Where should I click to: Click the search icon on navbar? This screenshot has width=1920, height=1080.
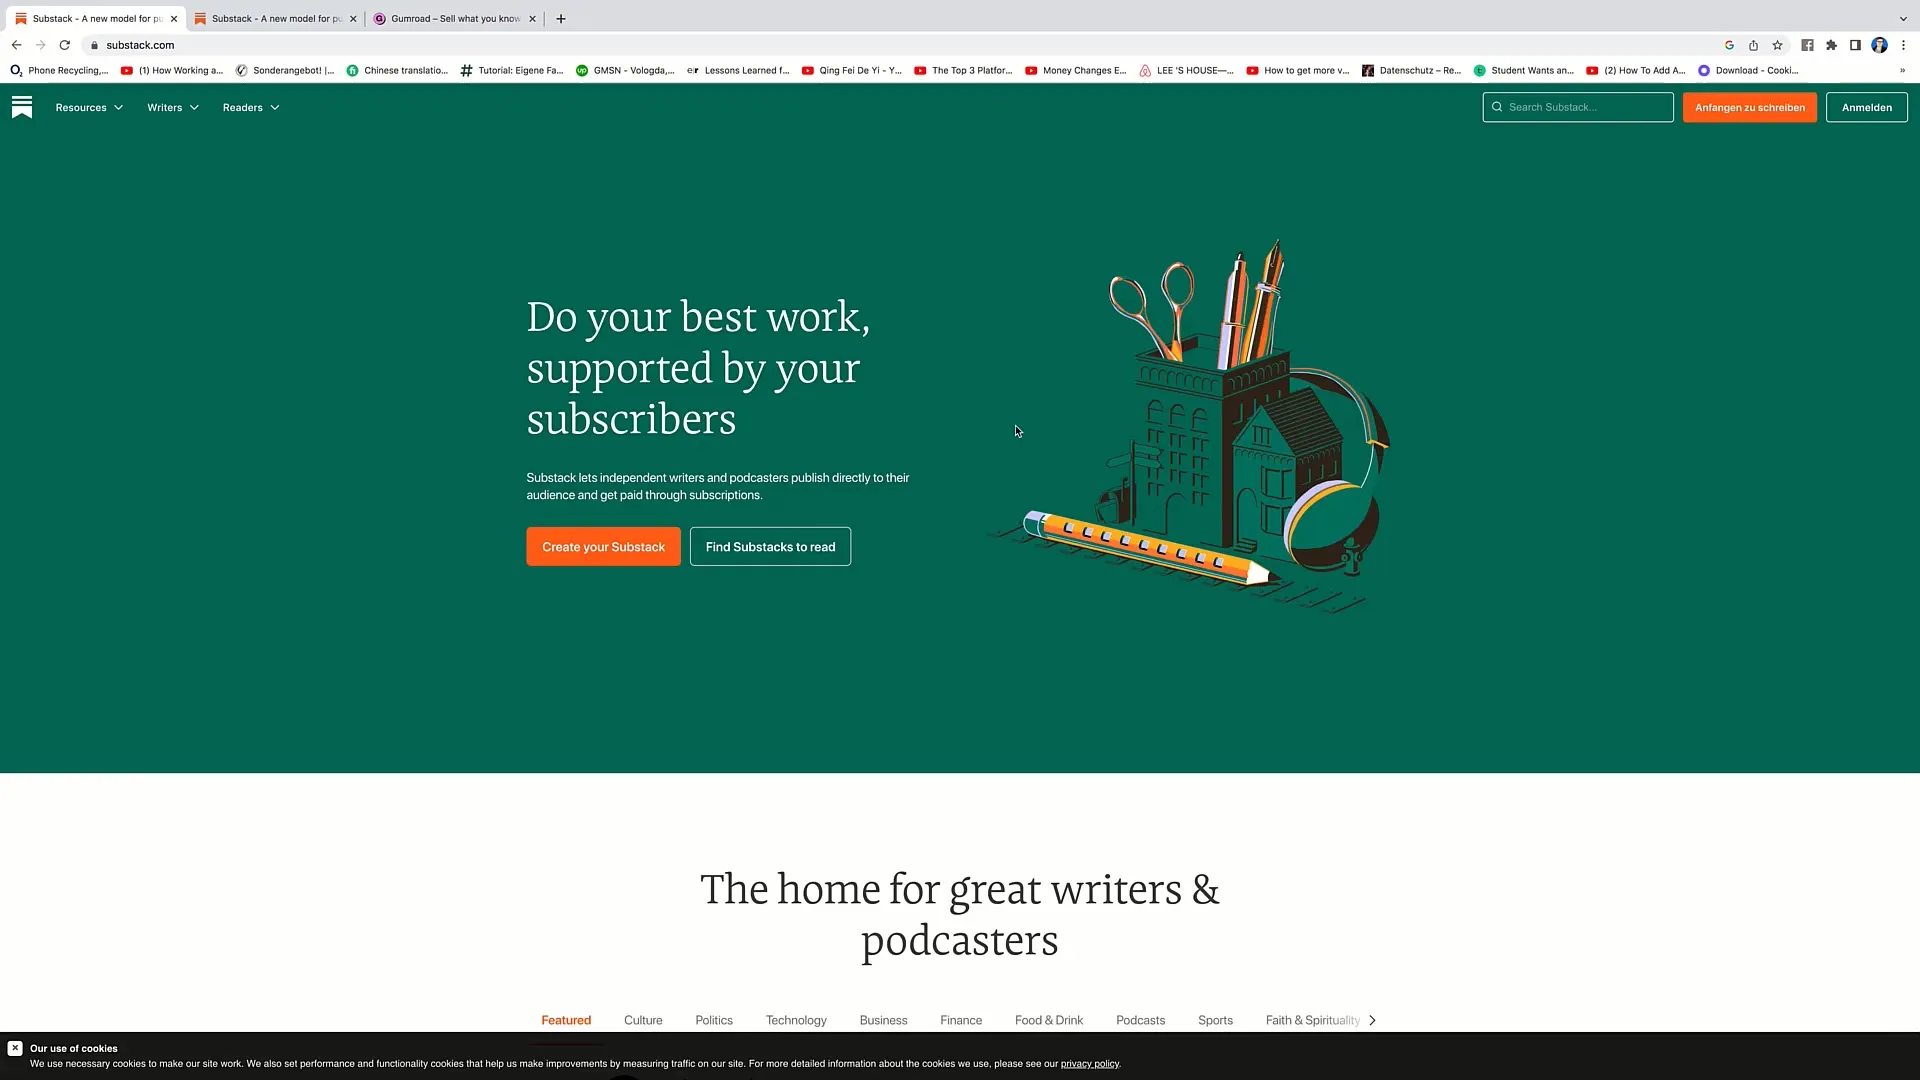(x=1498, y=107)
